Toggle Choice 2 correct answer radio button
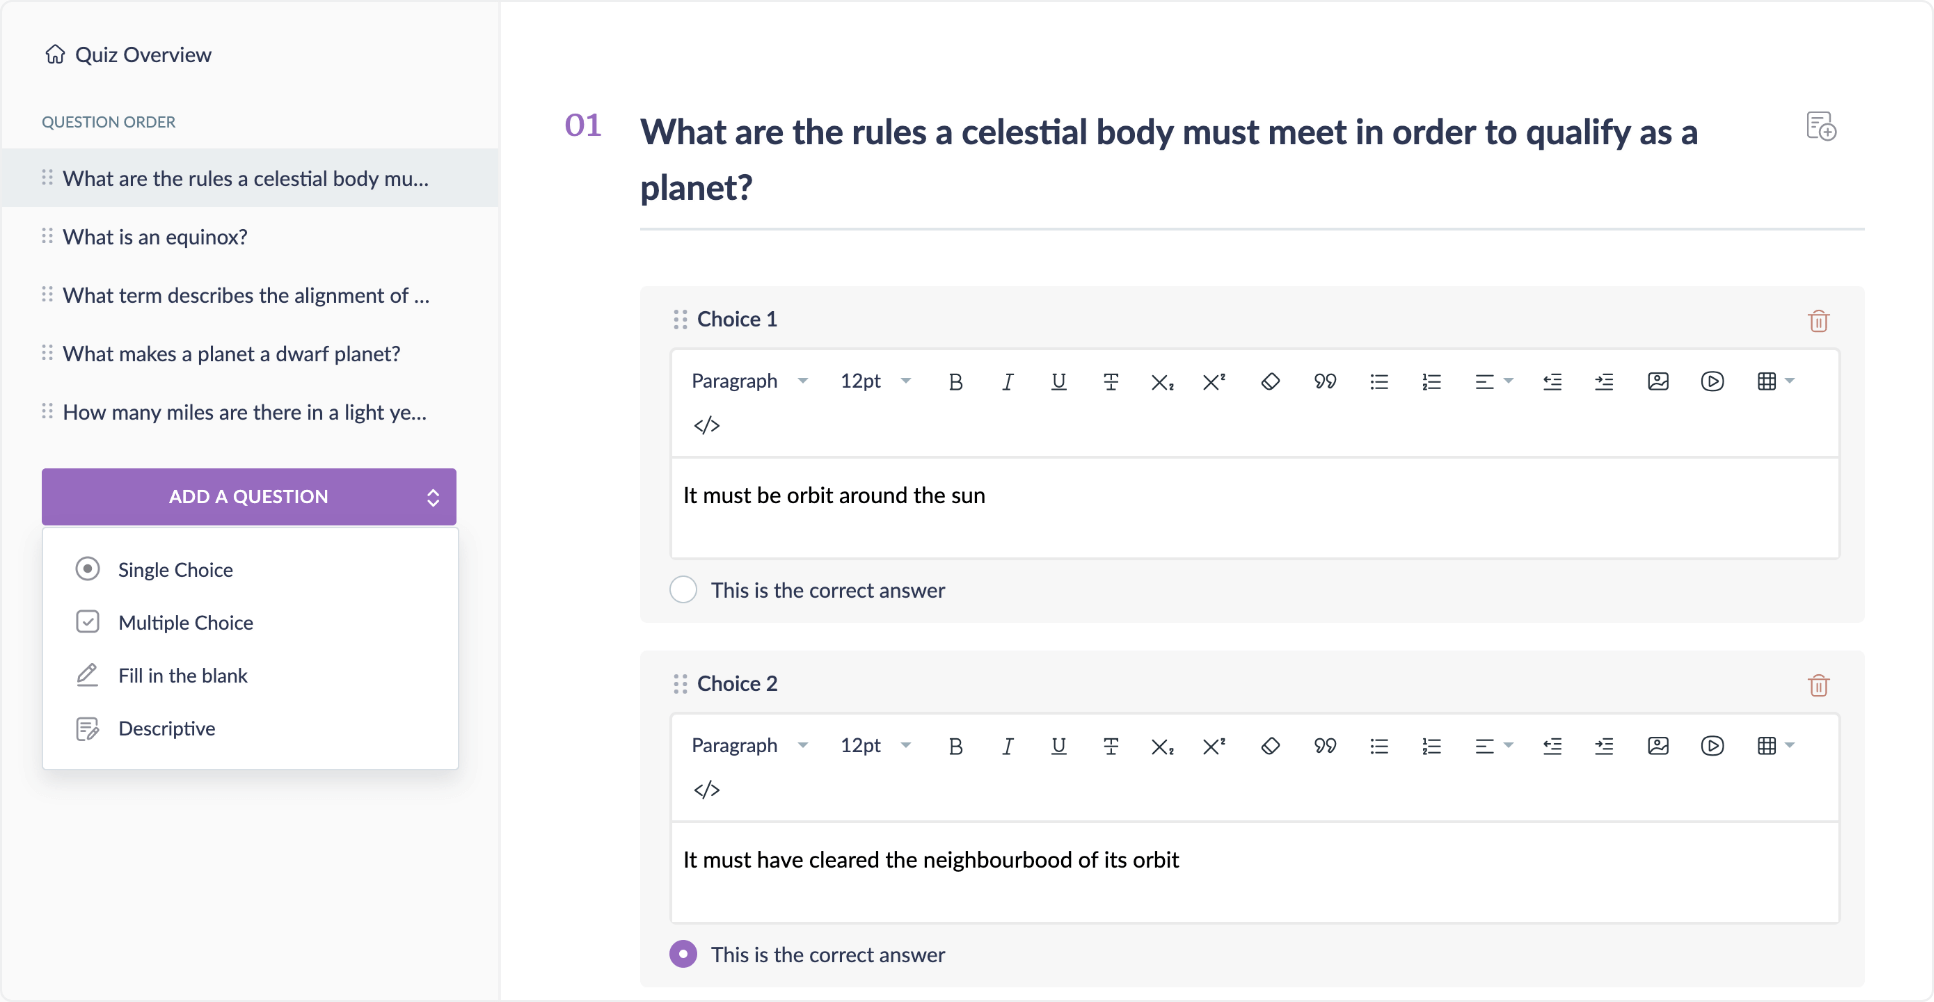The height and width of the screenshot is (1002, 1934). 683,954
